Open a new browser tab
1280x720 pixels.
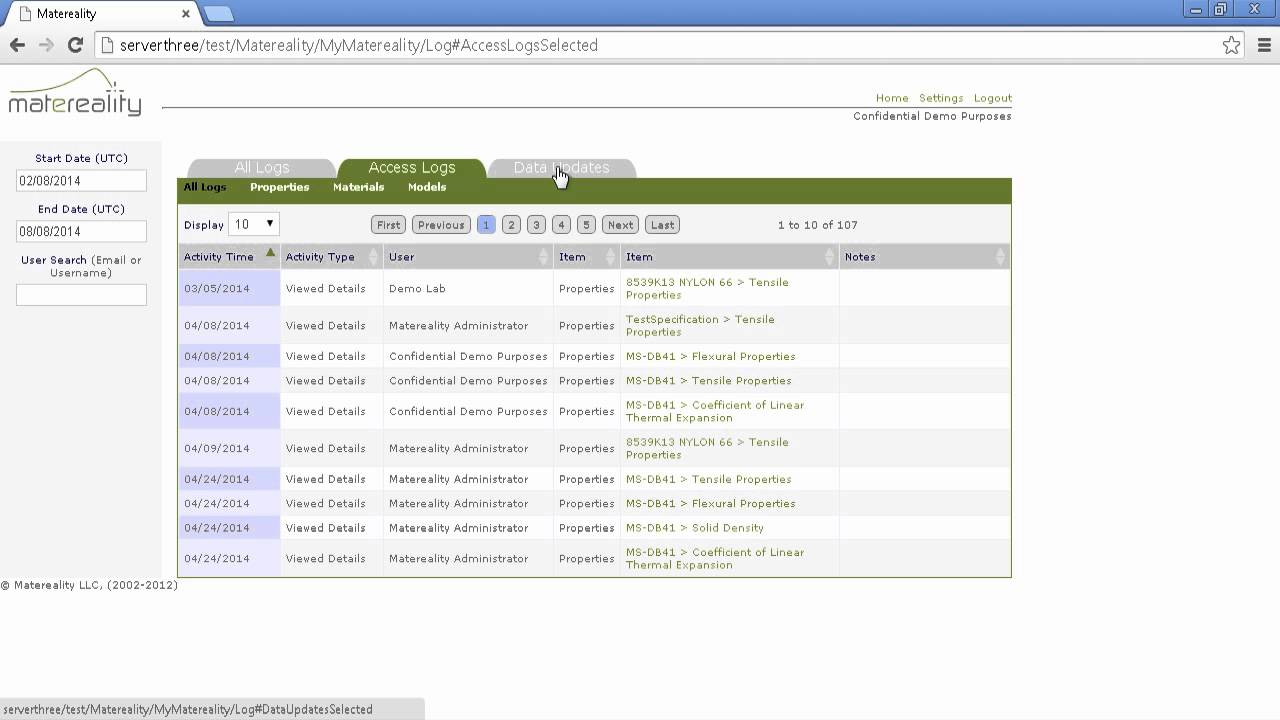pyautogui.click(x=218, y=14)
